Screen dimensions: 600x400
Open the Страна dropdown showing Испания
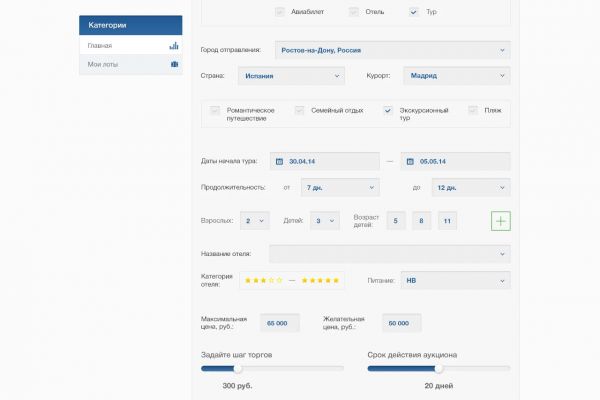click(x=291, y=76)
